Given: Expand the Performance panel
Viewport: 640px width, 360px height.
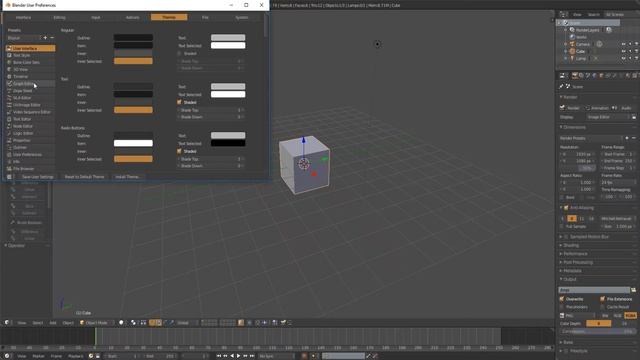Looking at the screenshot, I should pyautogui.click(x=575, y=253).
